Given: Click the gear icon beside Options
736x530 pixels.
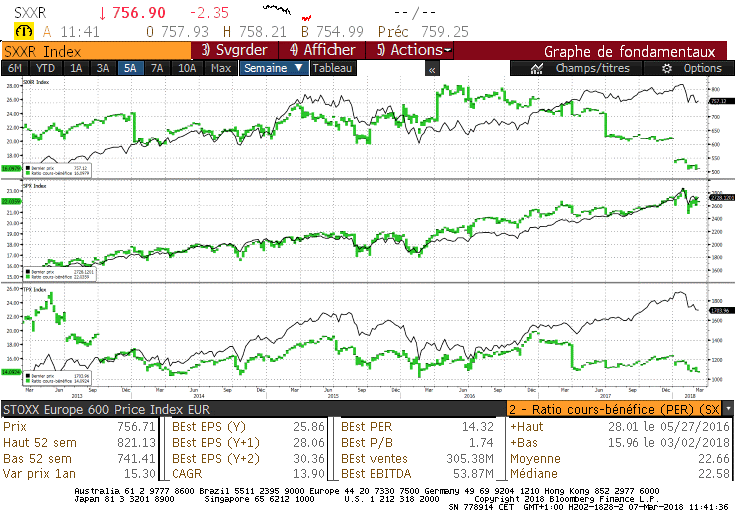Looking at the screenshot, I should (667, 69).
